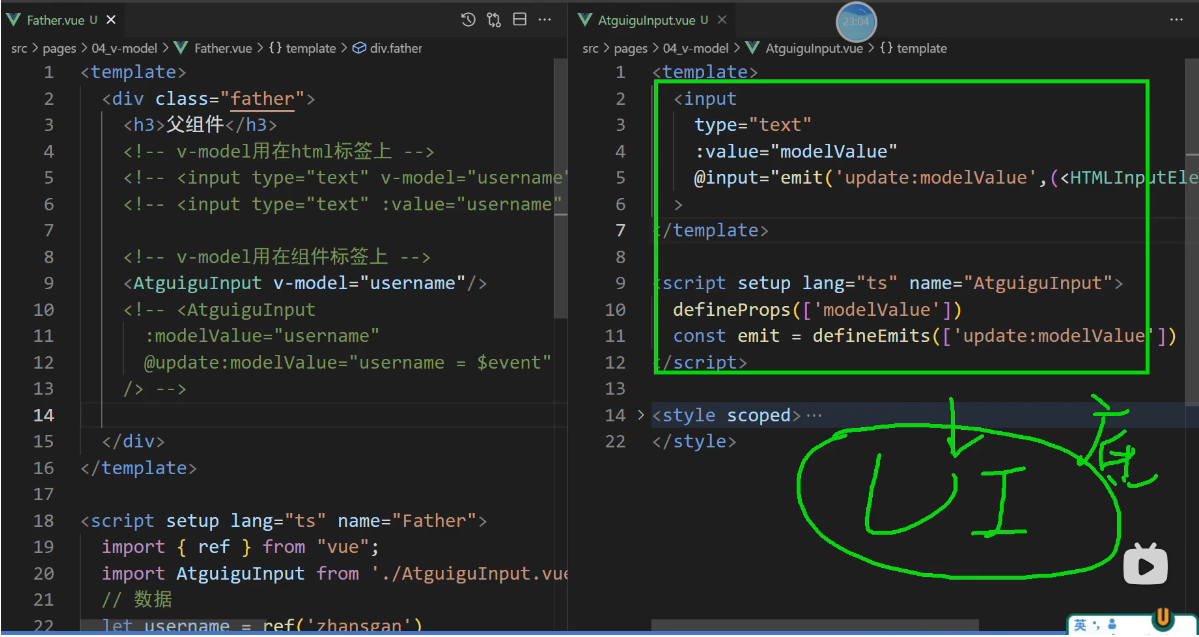Image resolution: width=1199 pixels, height=637 pixels.
Task: Click the open changes compare icon
Action: pyautogui.click(x=494, y=20)
